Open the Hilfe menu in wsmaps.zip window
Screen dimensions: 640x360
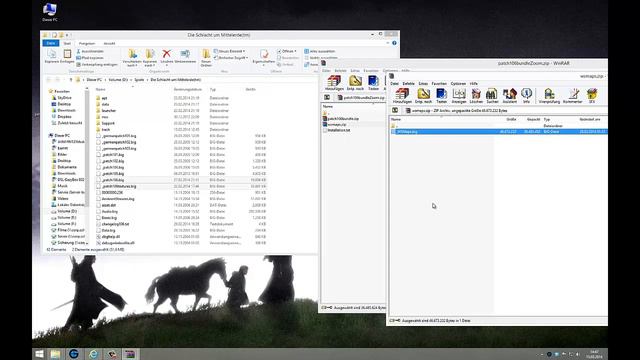pyautogui.click(x=473, y=83)
